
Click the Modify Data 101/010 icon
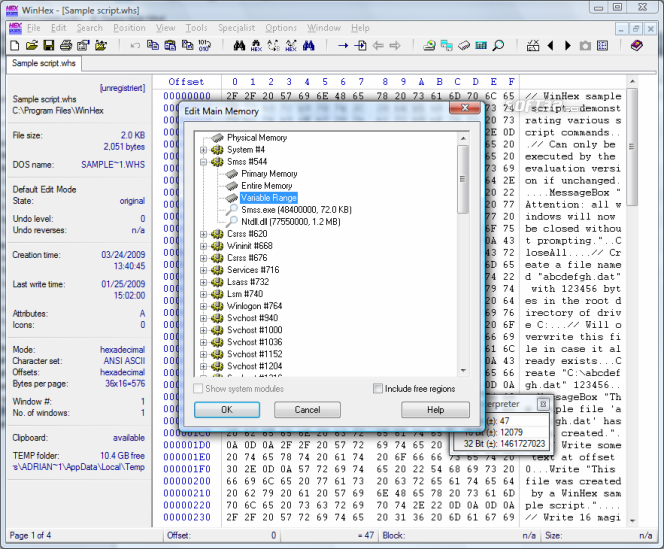(205, 45)
